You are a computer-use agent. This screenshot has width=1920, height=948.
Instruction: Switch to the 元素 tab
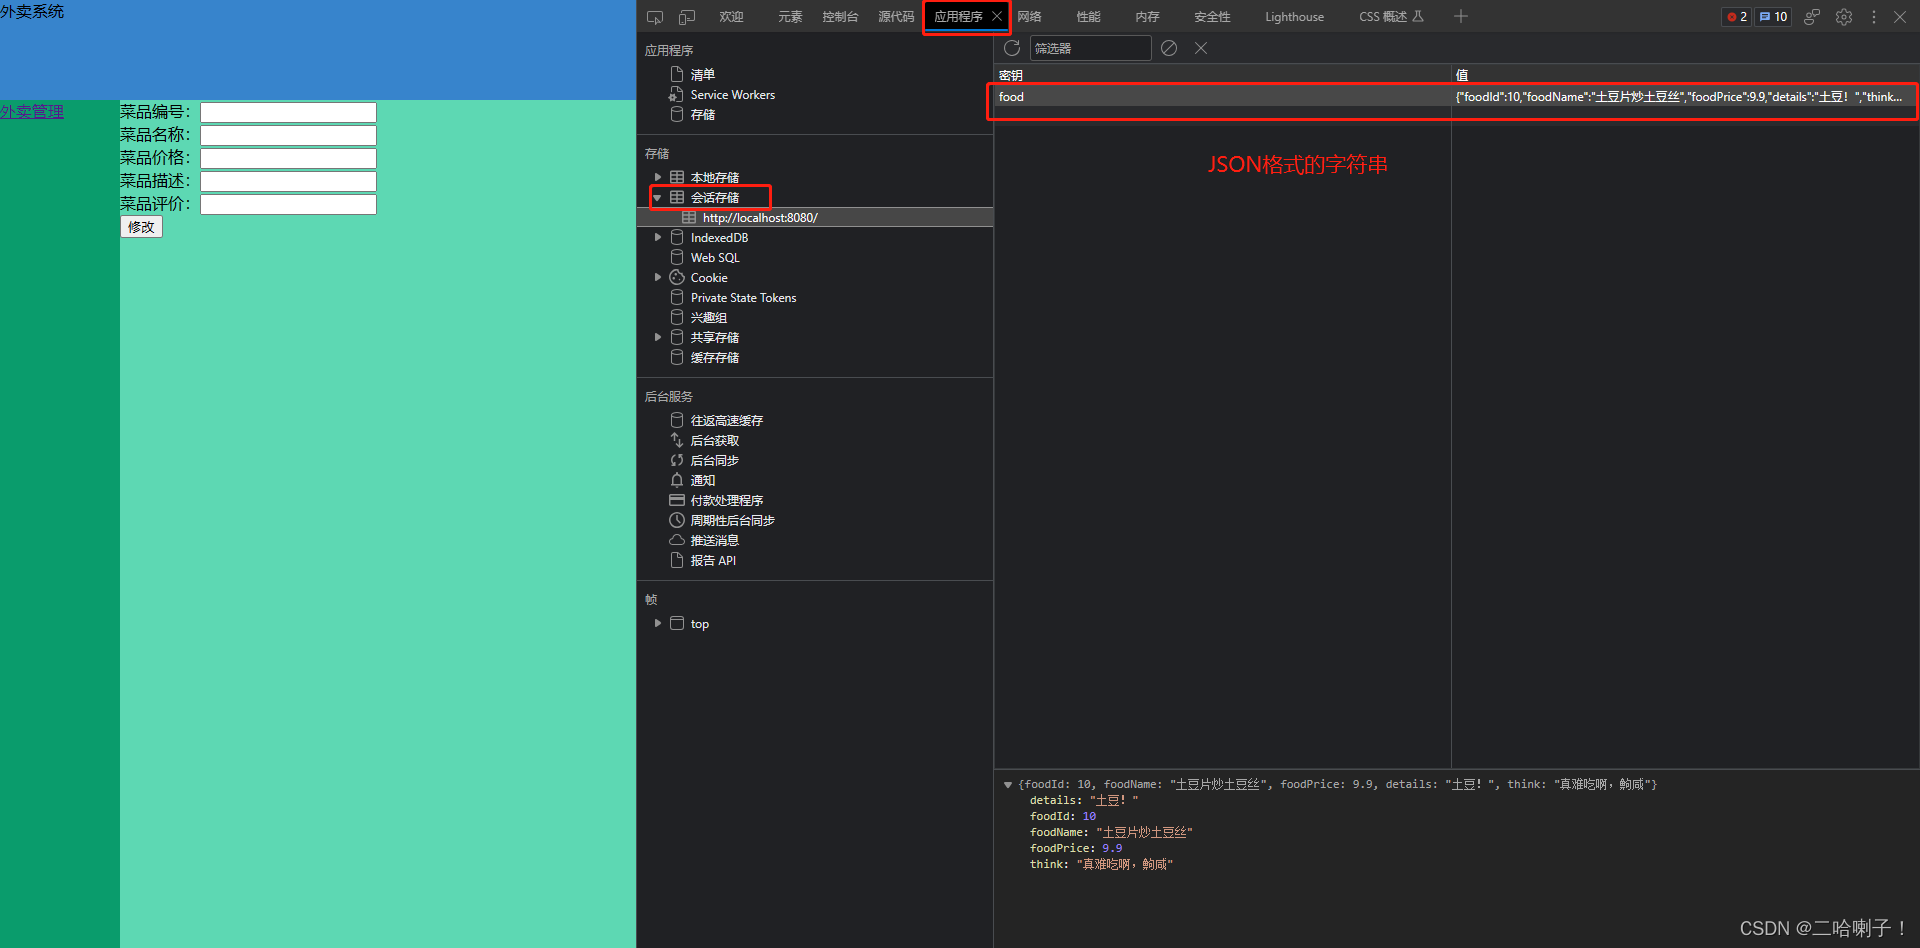click(x=790, y=16)
